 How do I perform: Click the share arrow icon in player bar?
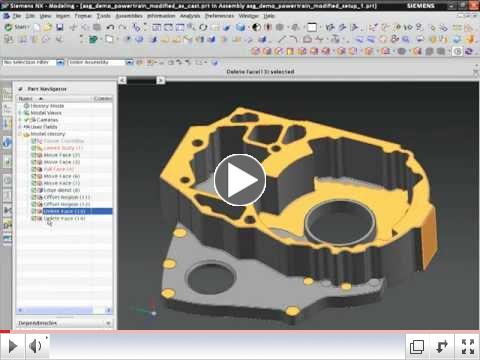click(x=442, y=347)
